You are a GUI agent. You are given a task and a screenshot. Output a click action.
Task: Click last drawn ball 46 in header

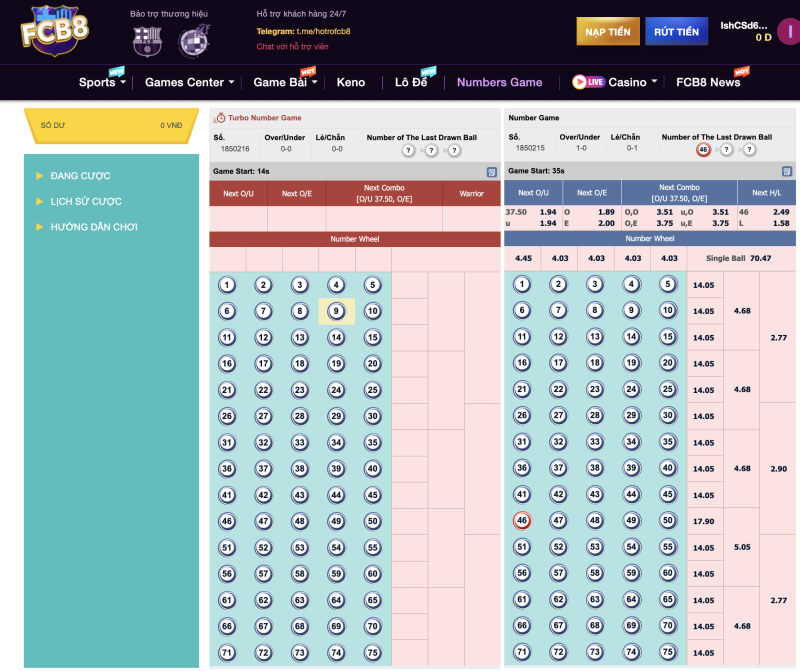pos(704,150)
